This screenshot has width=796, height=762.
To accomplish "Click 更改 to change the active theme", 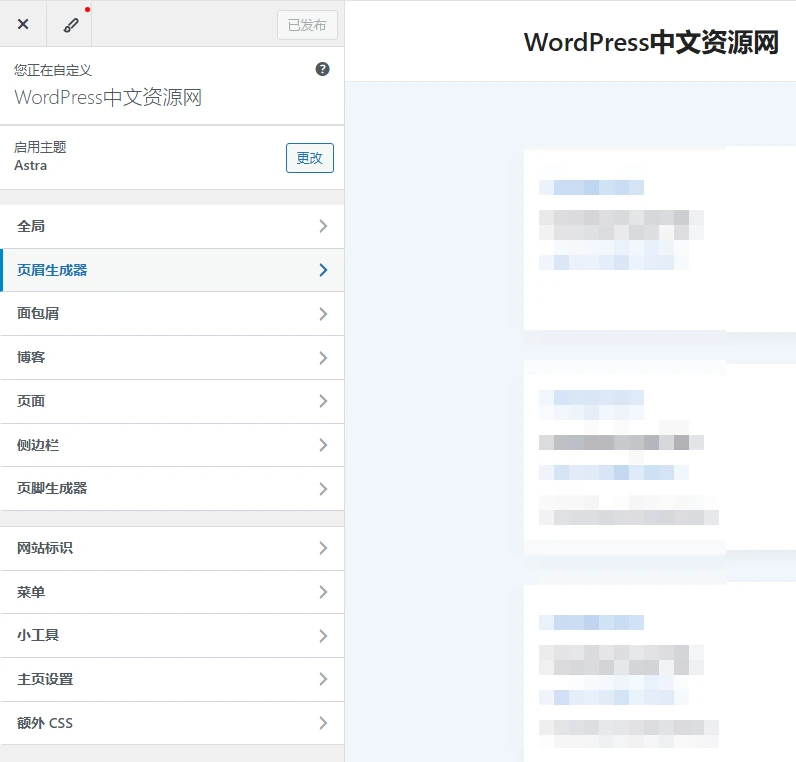I will click(x=310, y=158).
